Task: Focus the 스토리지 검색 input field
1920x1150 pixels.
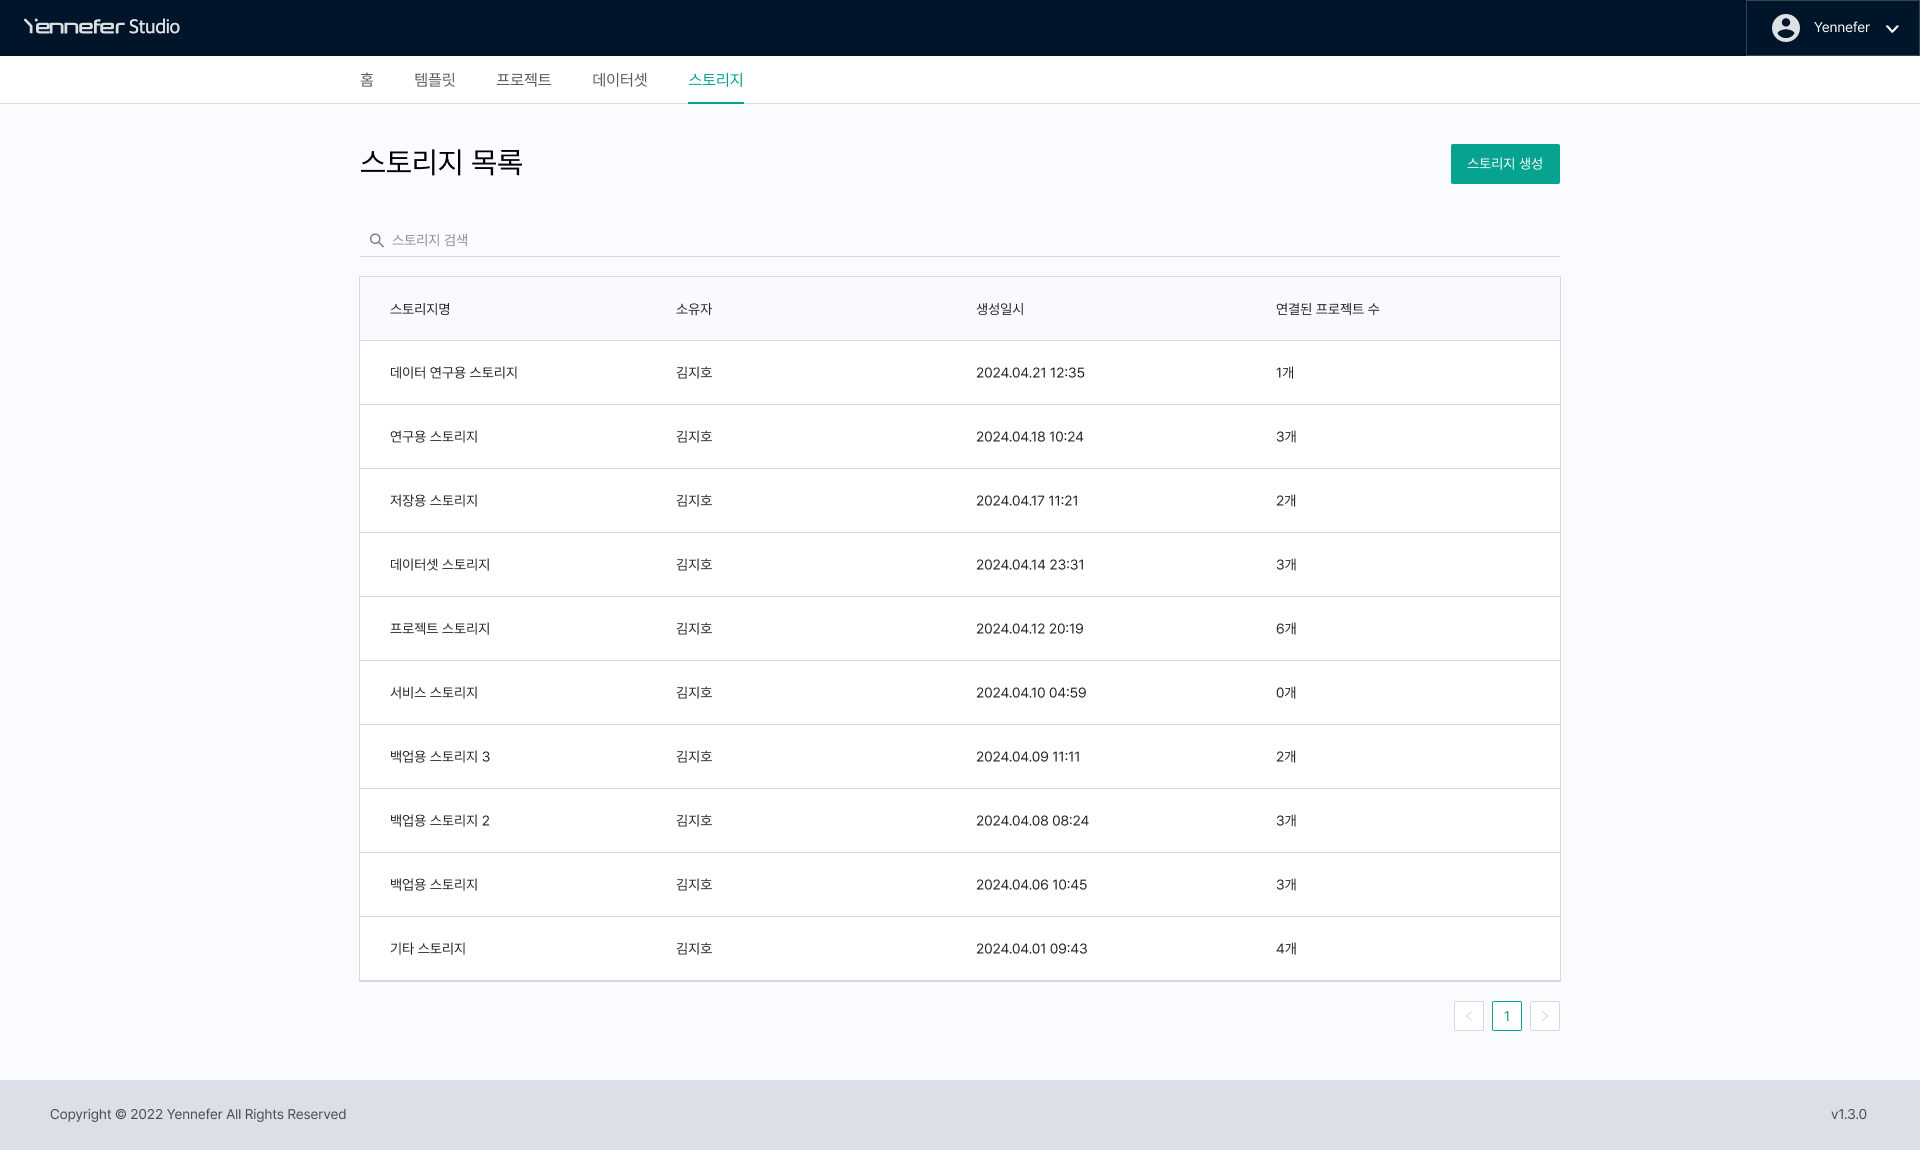Action: 960,240
